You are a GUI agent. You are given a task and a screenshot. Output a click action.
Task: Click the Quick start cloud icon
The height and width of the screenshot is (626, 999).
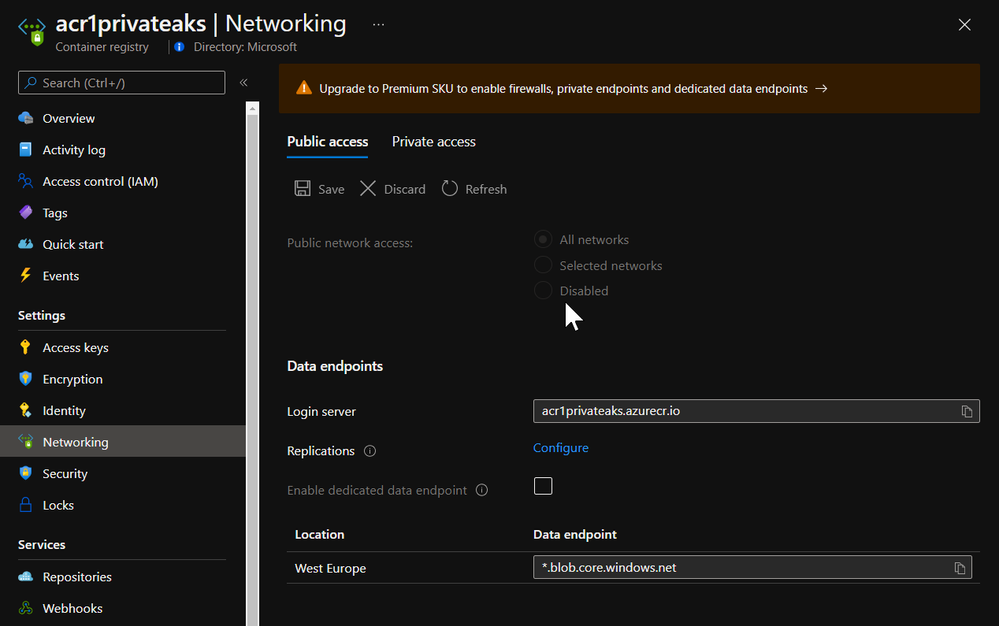[x=25, y=244]
